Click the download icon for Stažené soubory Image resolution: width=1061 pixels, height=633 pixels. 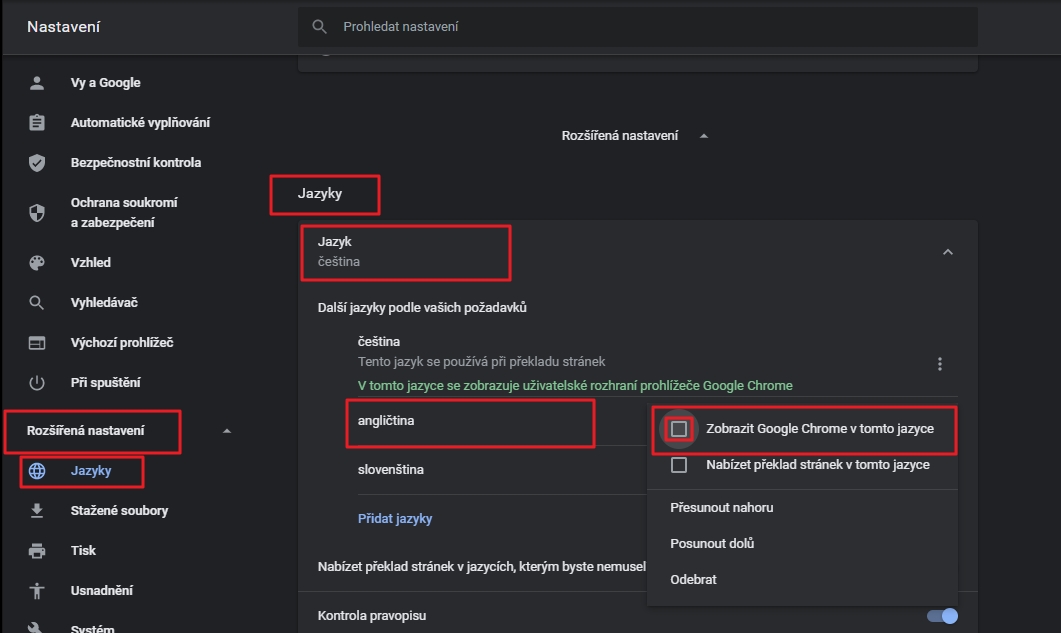point(37,511)
